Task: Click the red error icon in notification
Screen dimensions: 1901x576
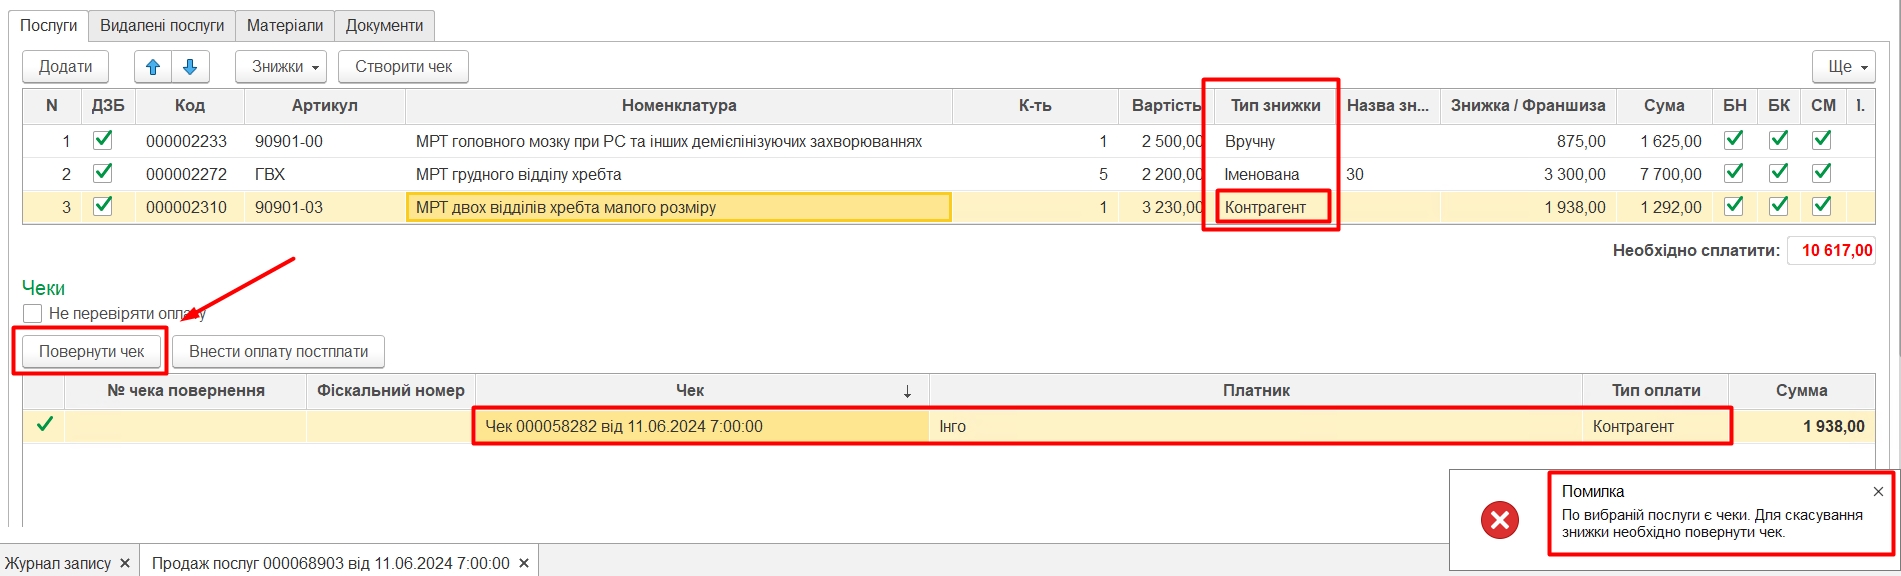Action: 1499,520
